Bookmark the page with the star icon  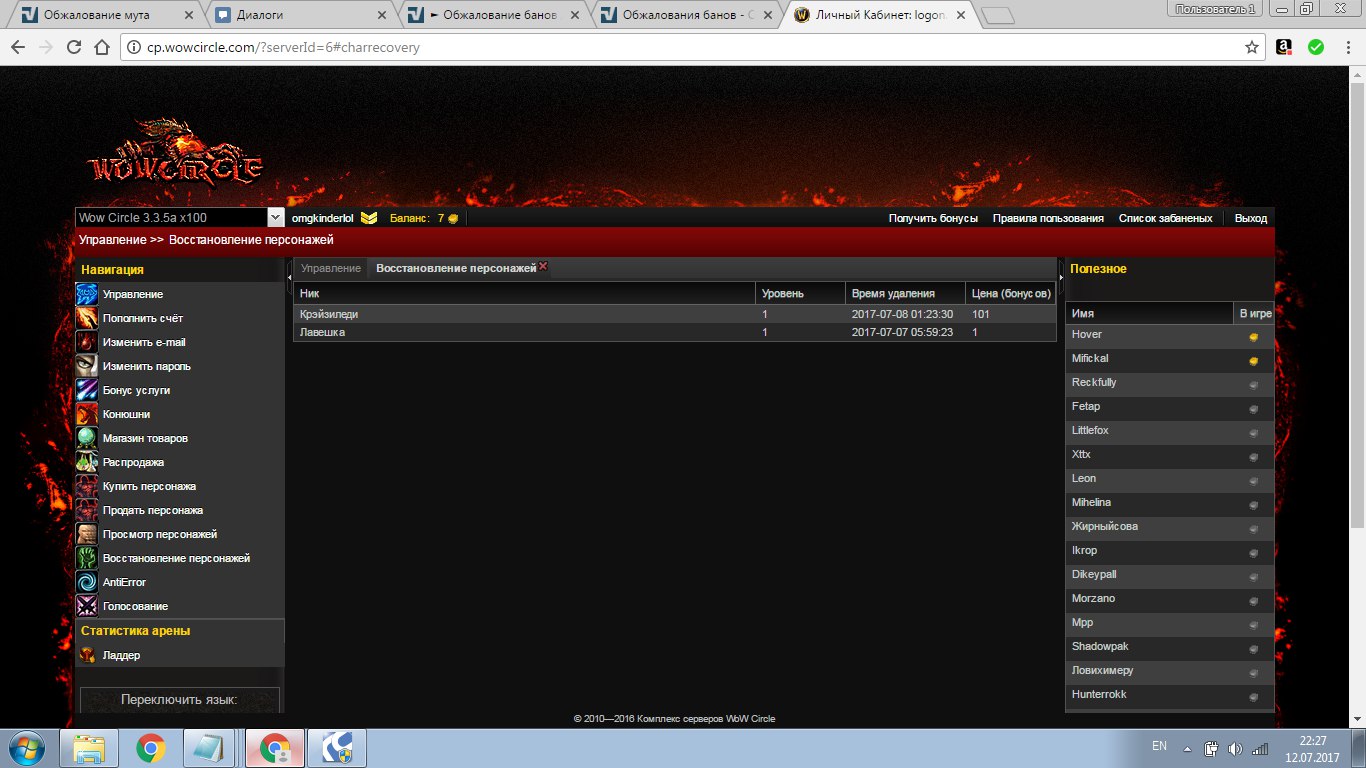(x=1251, y=47)
